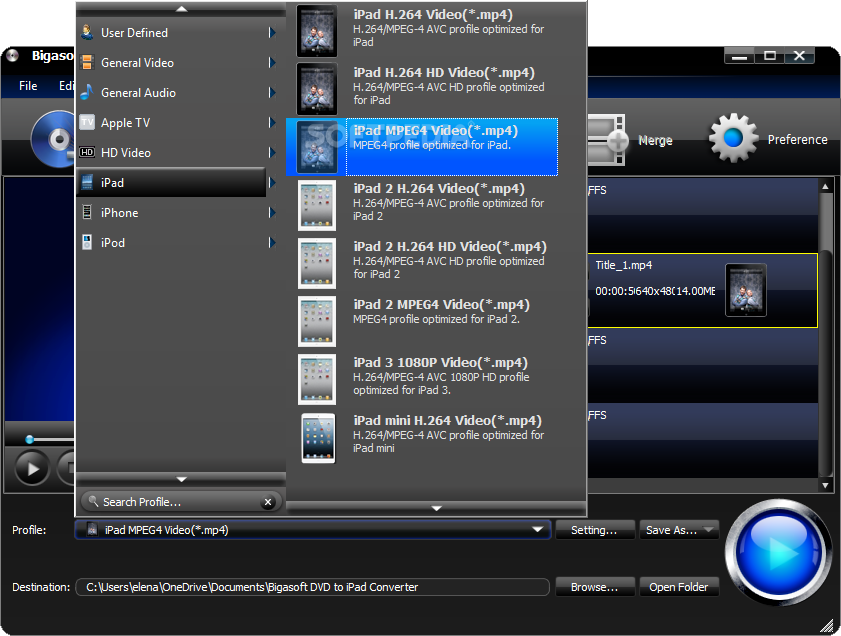The image size is (841, 636).
Task: Click the Destination path field
Action: [x=313, y=587]
